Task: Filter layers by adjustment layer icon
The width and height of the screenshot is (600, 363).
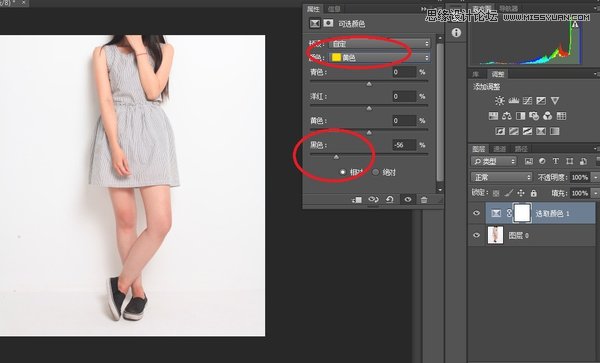Action: 542,161
